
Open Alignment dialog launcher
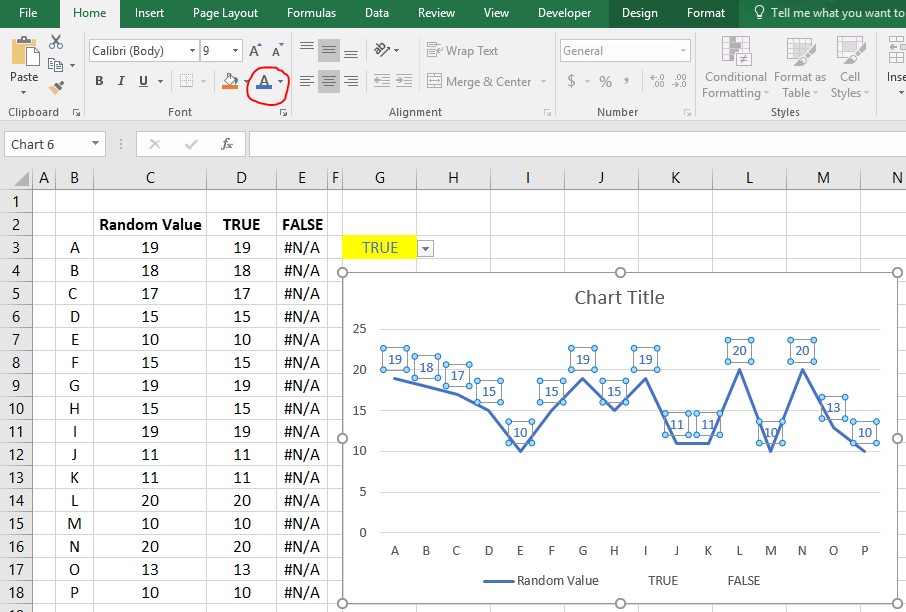click(x=547, y=113)
